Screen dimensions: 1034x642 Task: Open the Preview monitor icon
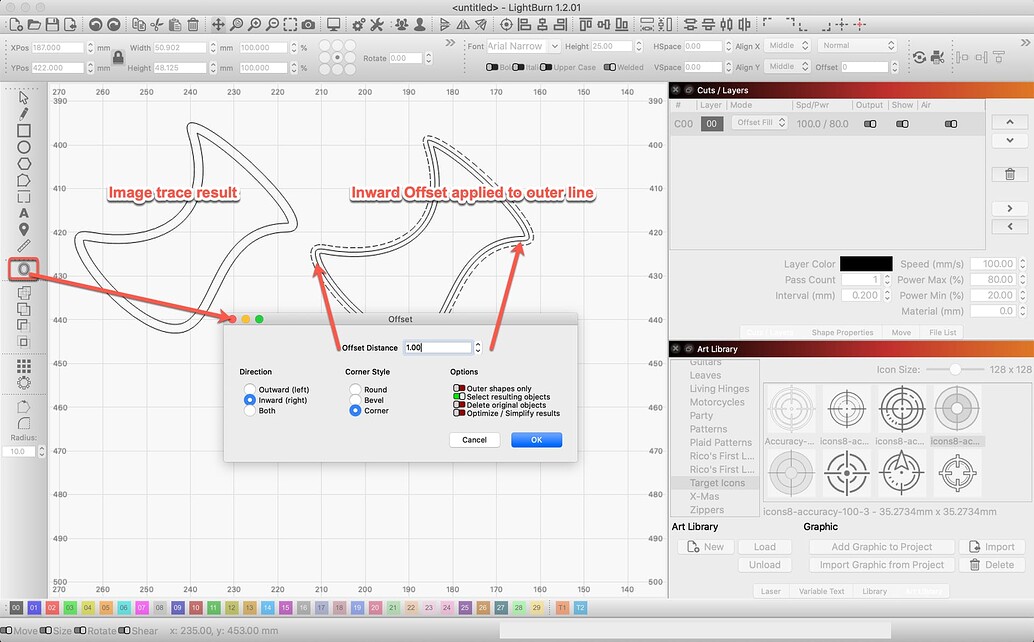334,24
